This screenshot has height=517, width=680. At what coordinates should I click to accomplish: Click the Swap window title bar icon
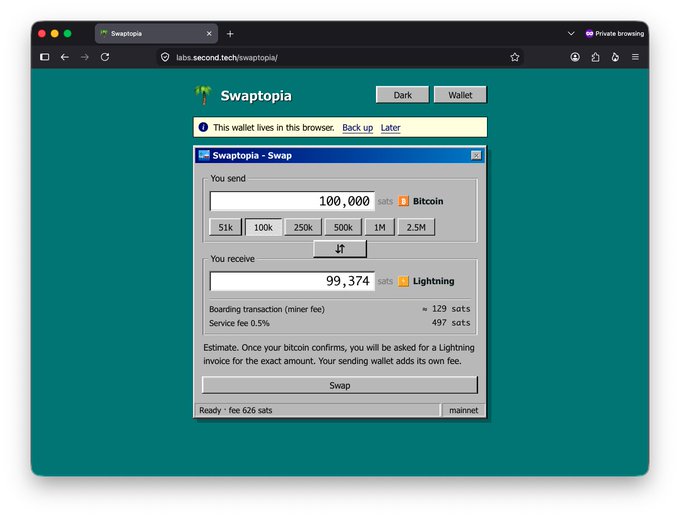(x=204, y=155)
